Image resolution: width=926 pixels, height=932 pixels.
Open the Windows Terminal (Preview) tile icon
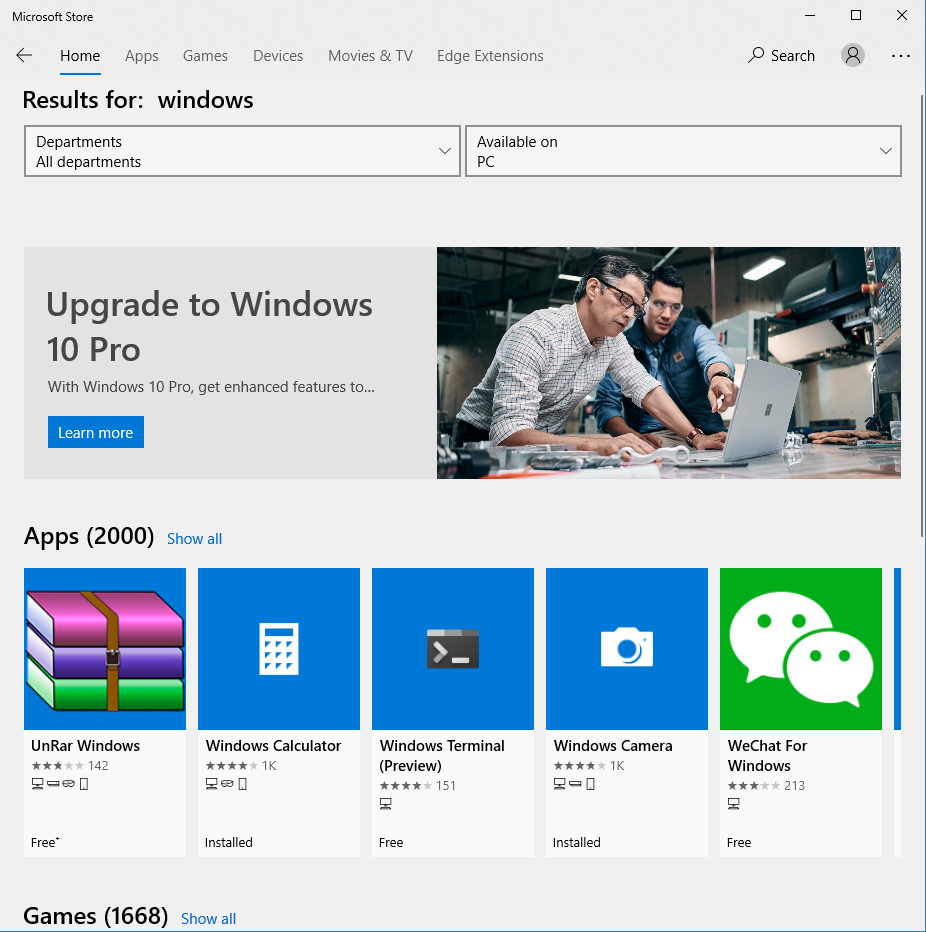point(453,648)
